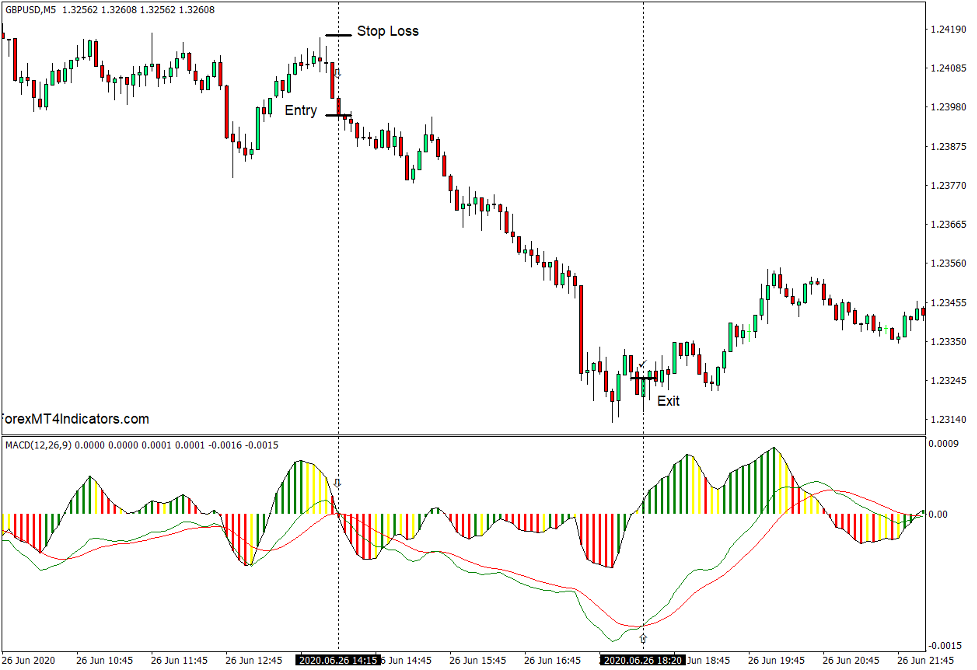
Task: Click the highlighted 2020.06.26 18:20 time label
Action: pos(643,660)
